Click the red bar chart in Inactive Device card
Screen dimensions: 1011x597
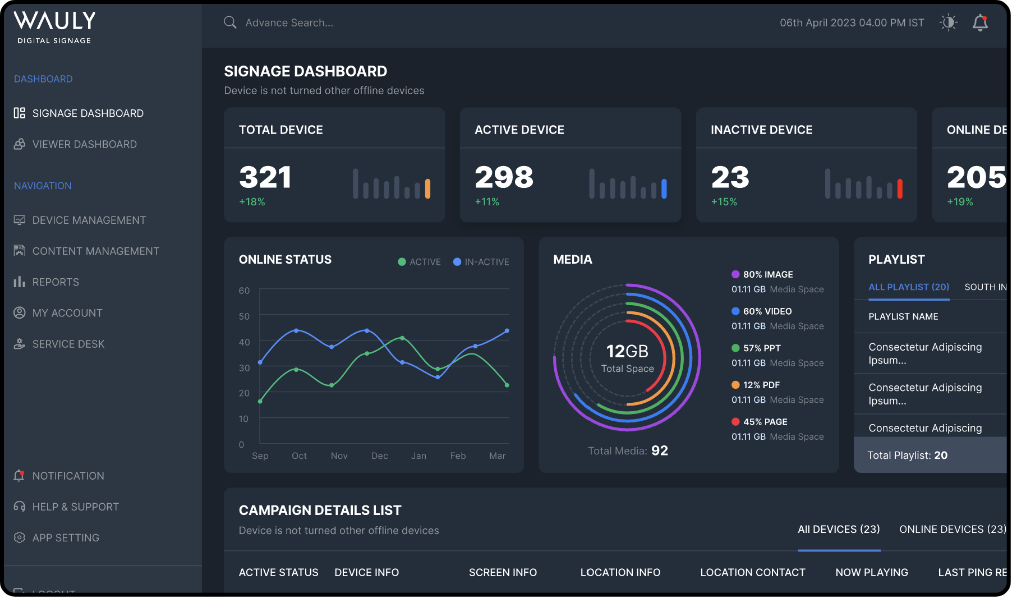pos(864,184)
